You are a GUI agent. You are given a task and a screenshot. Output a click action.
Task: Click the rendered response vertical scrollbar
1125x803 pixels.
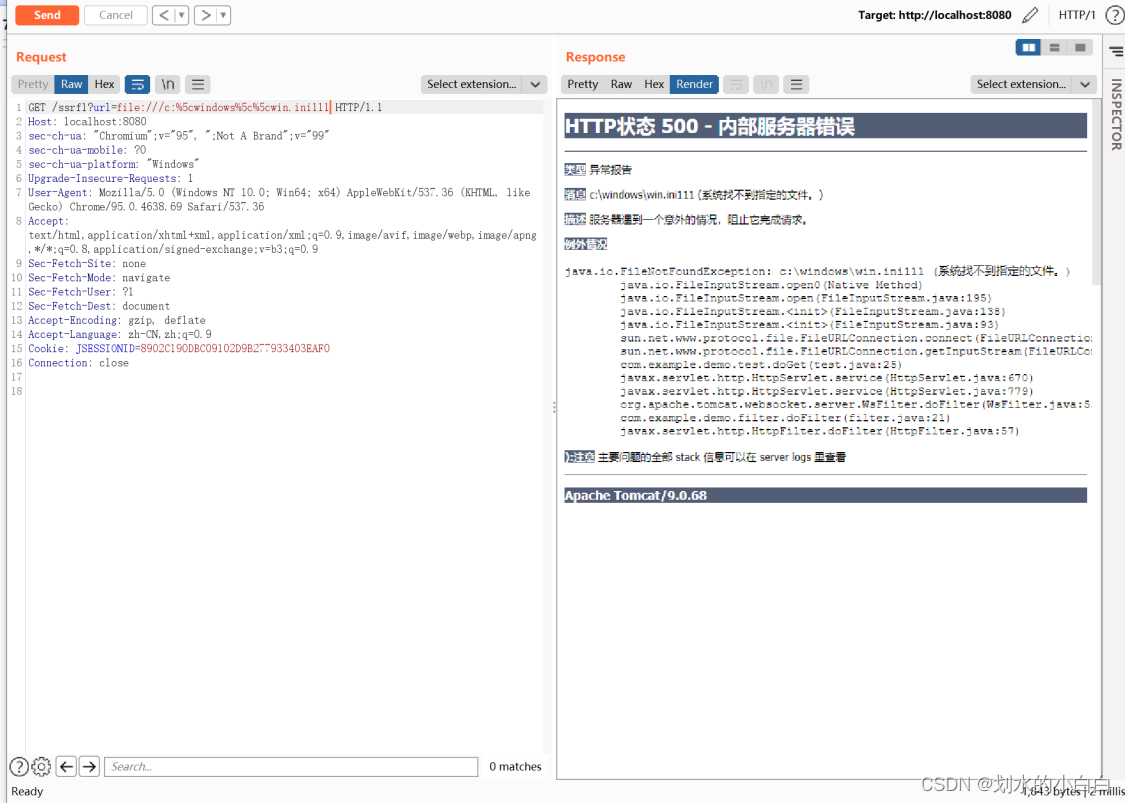(1096, 192)
